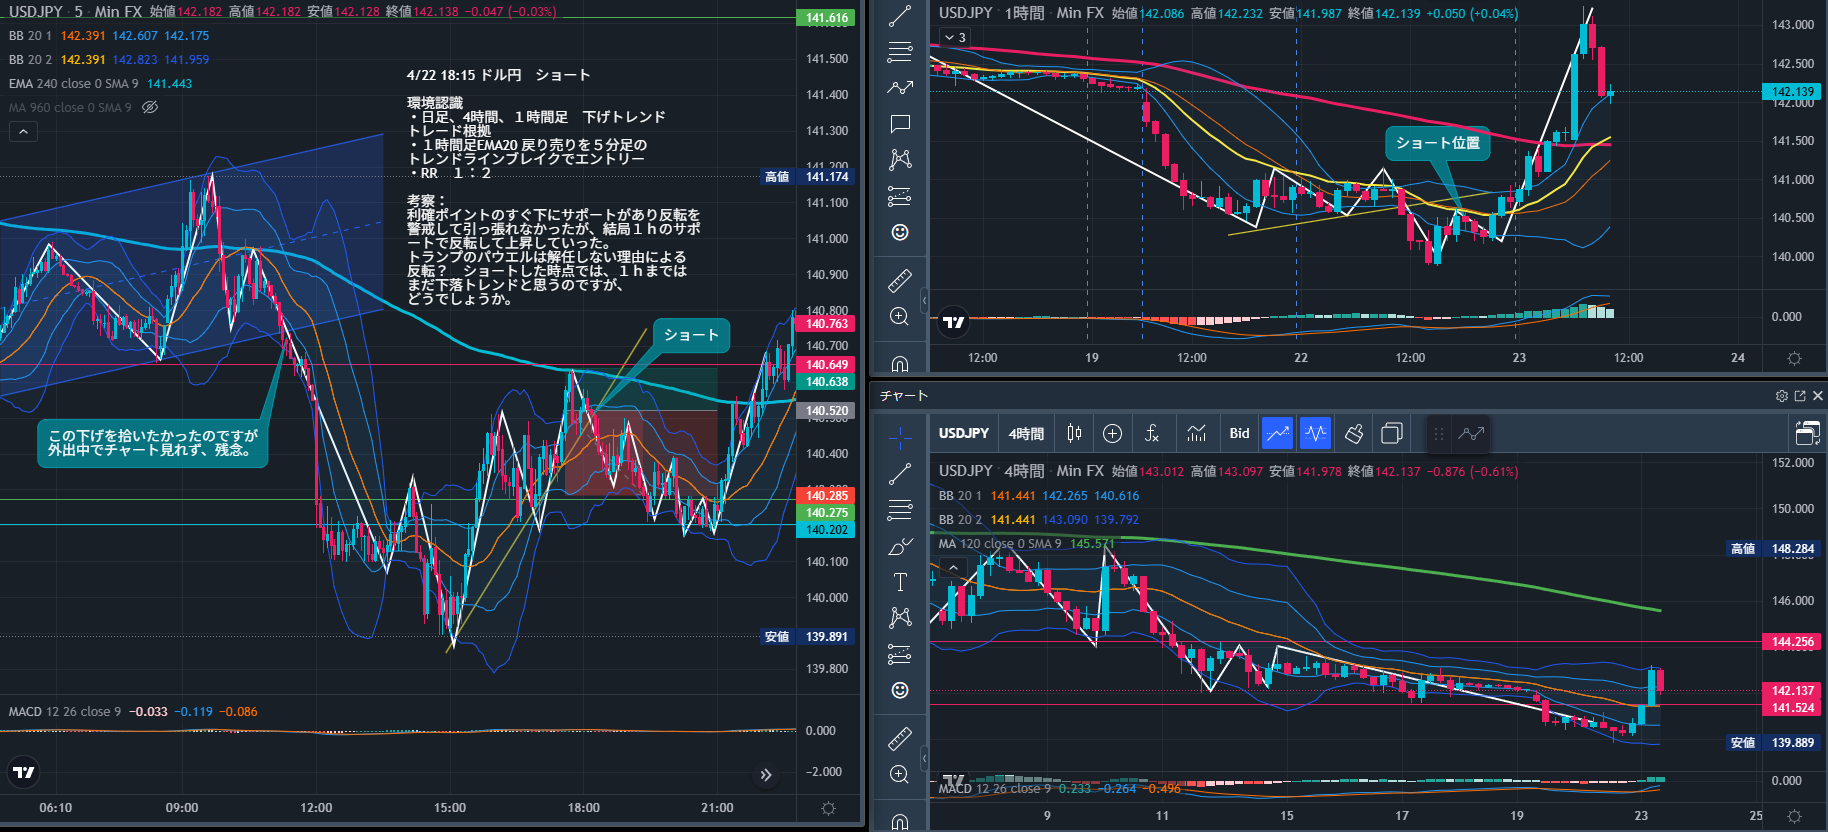Toggle the highlighted waveform button in the toolbar
The height and width of the screenshot is (832, 1828).
1316,433
